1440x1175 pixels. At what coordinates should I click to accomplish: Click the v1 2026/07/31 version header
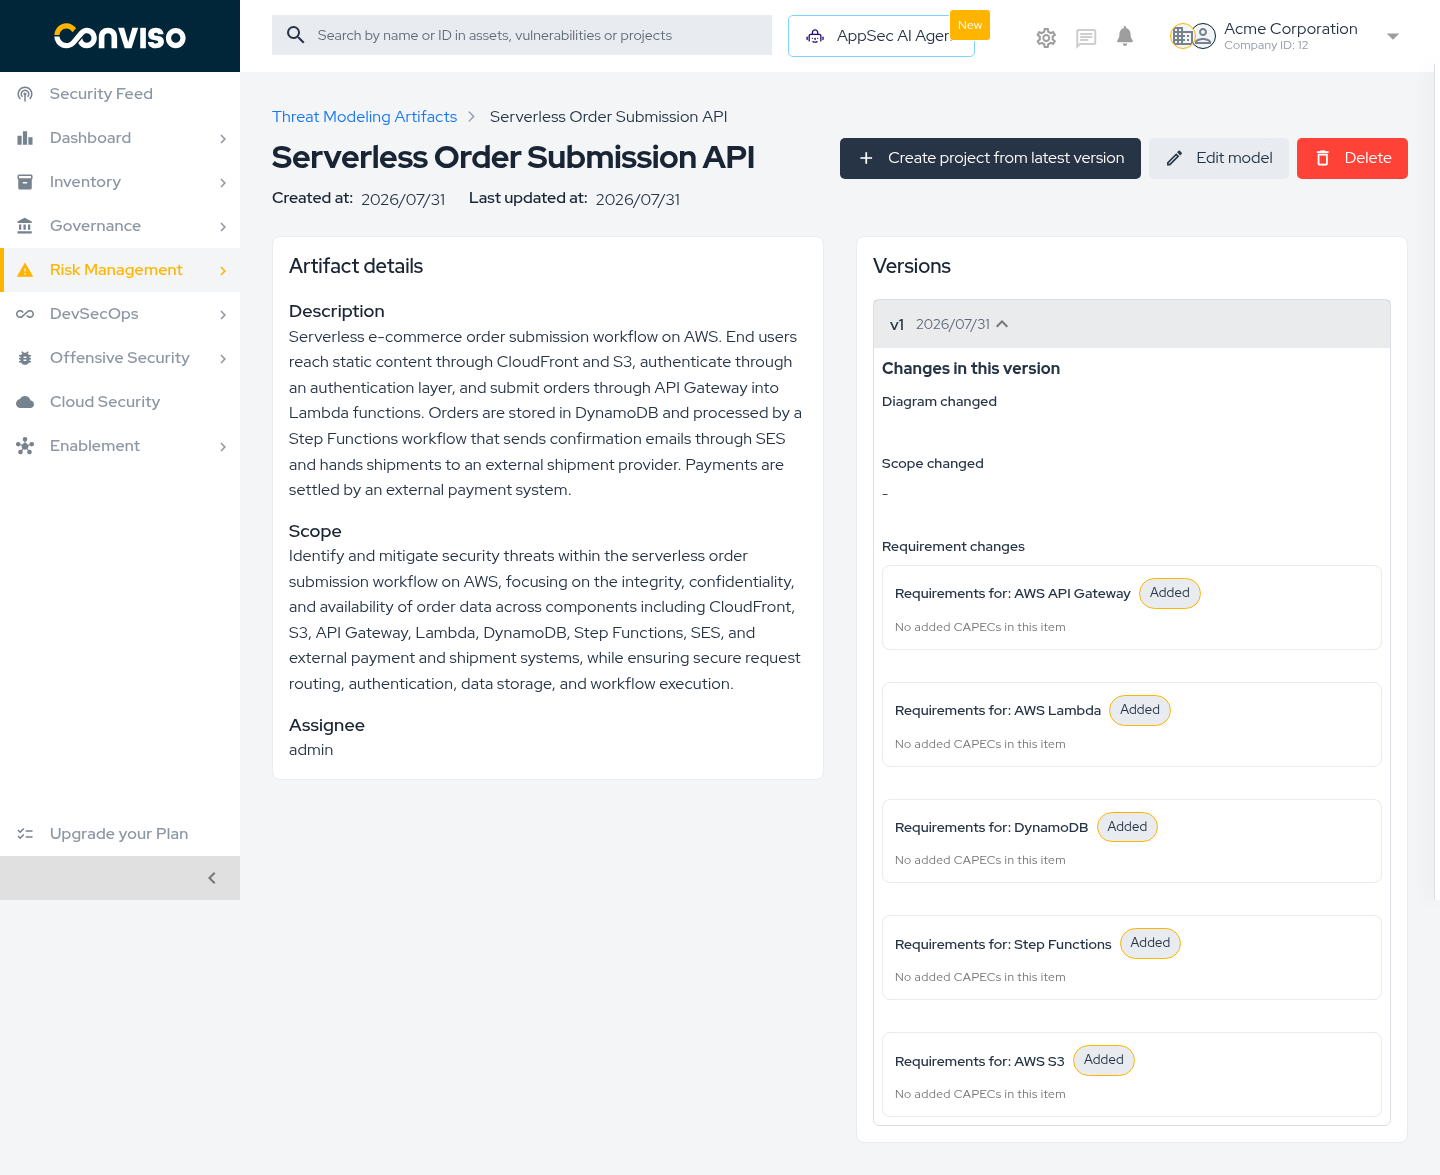coord(1132,324)
